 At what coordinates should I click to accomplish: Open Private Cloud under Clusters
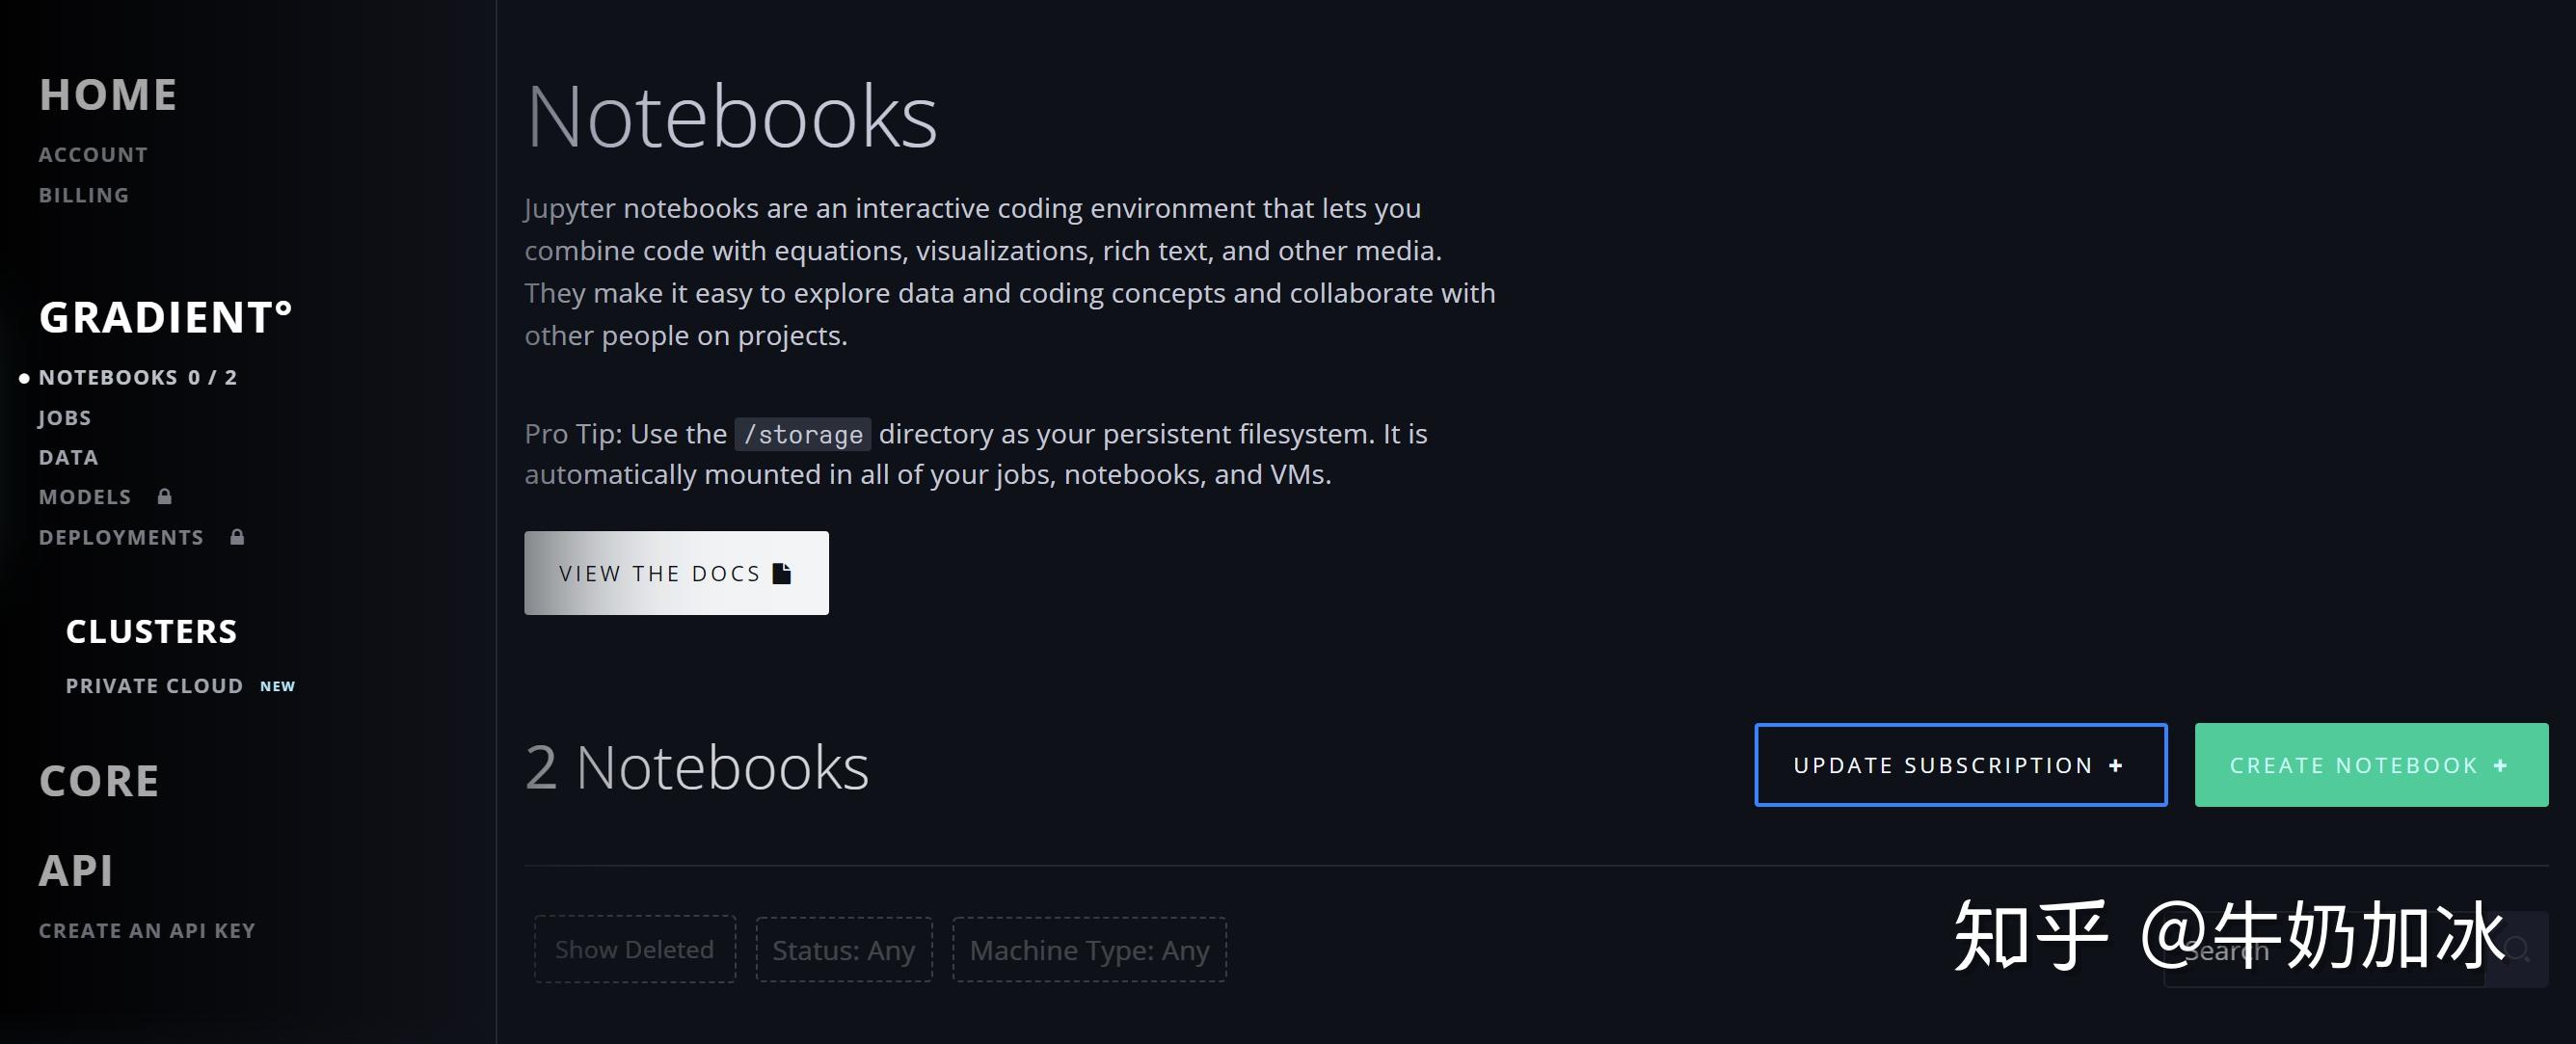[155, 685]
